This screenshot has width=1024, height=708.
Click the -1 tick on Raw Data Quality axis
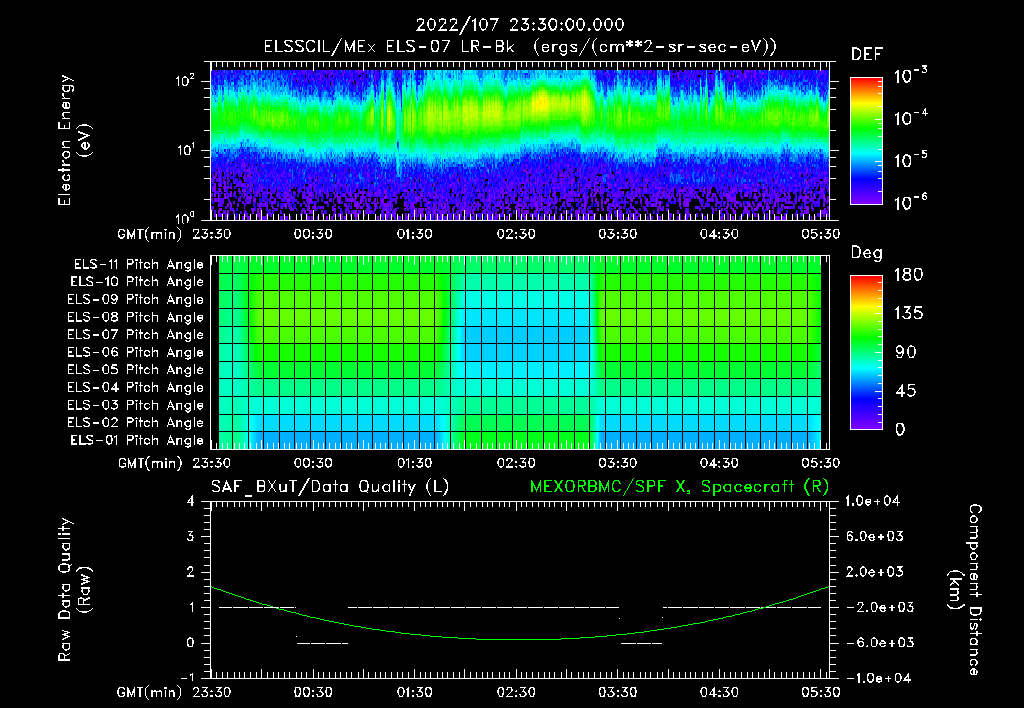pyautogui.click(x=187, y=677)
